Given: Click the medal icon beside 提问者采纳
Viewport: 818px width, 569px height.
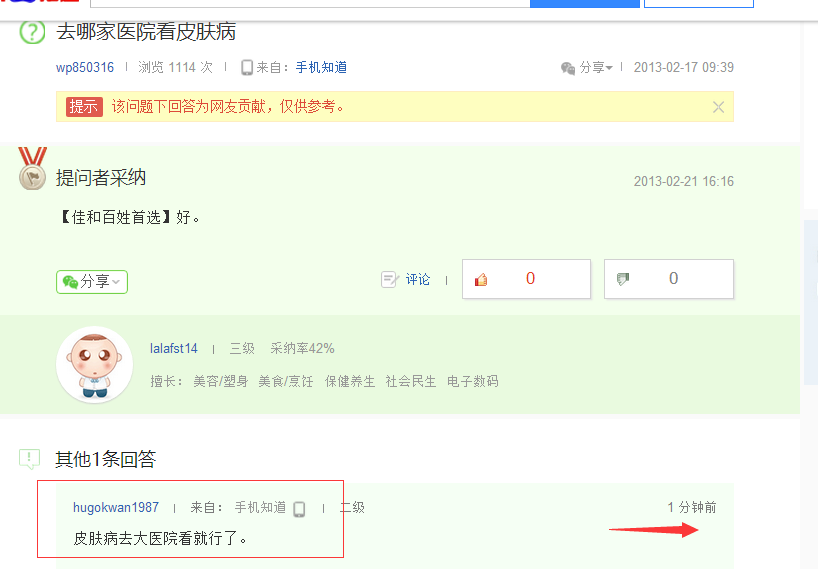Looking at the screenshot, I should tap(33, 170).
